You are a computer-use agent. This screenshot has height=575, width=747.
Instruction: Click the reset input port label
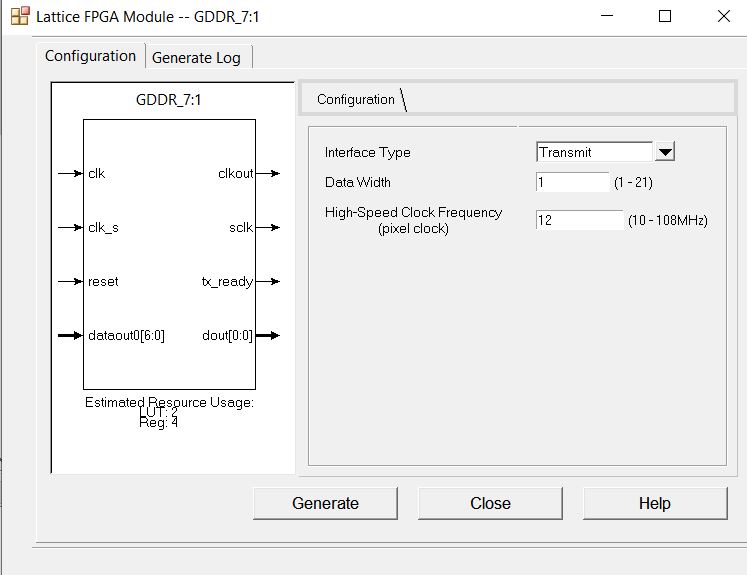coord(103,282)
